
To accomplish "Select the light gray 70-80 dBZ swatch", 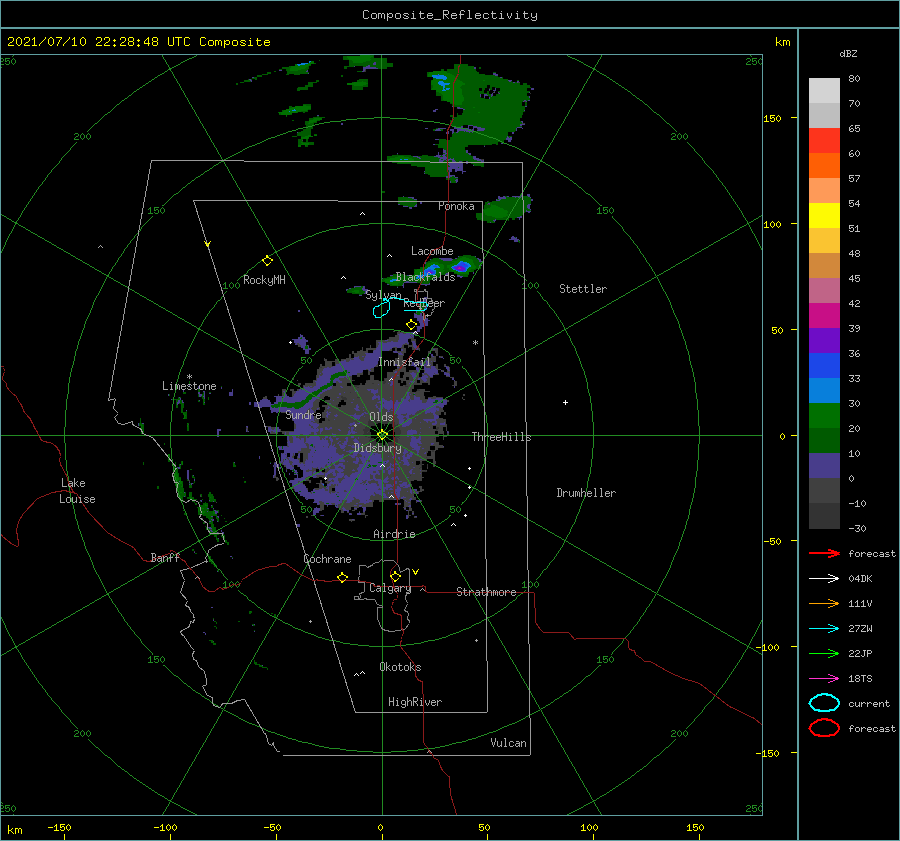I will 824,90.
